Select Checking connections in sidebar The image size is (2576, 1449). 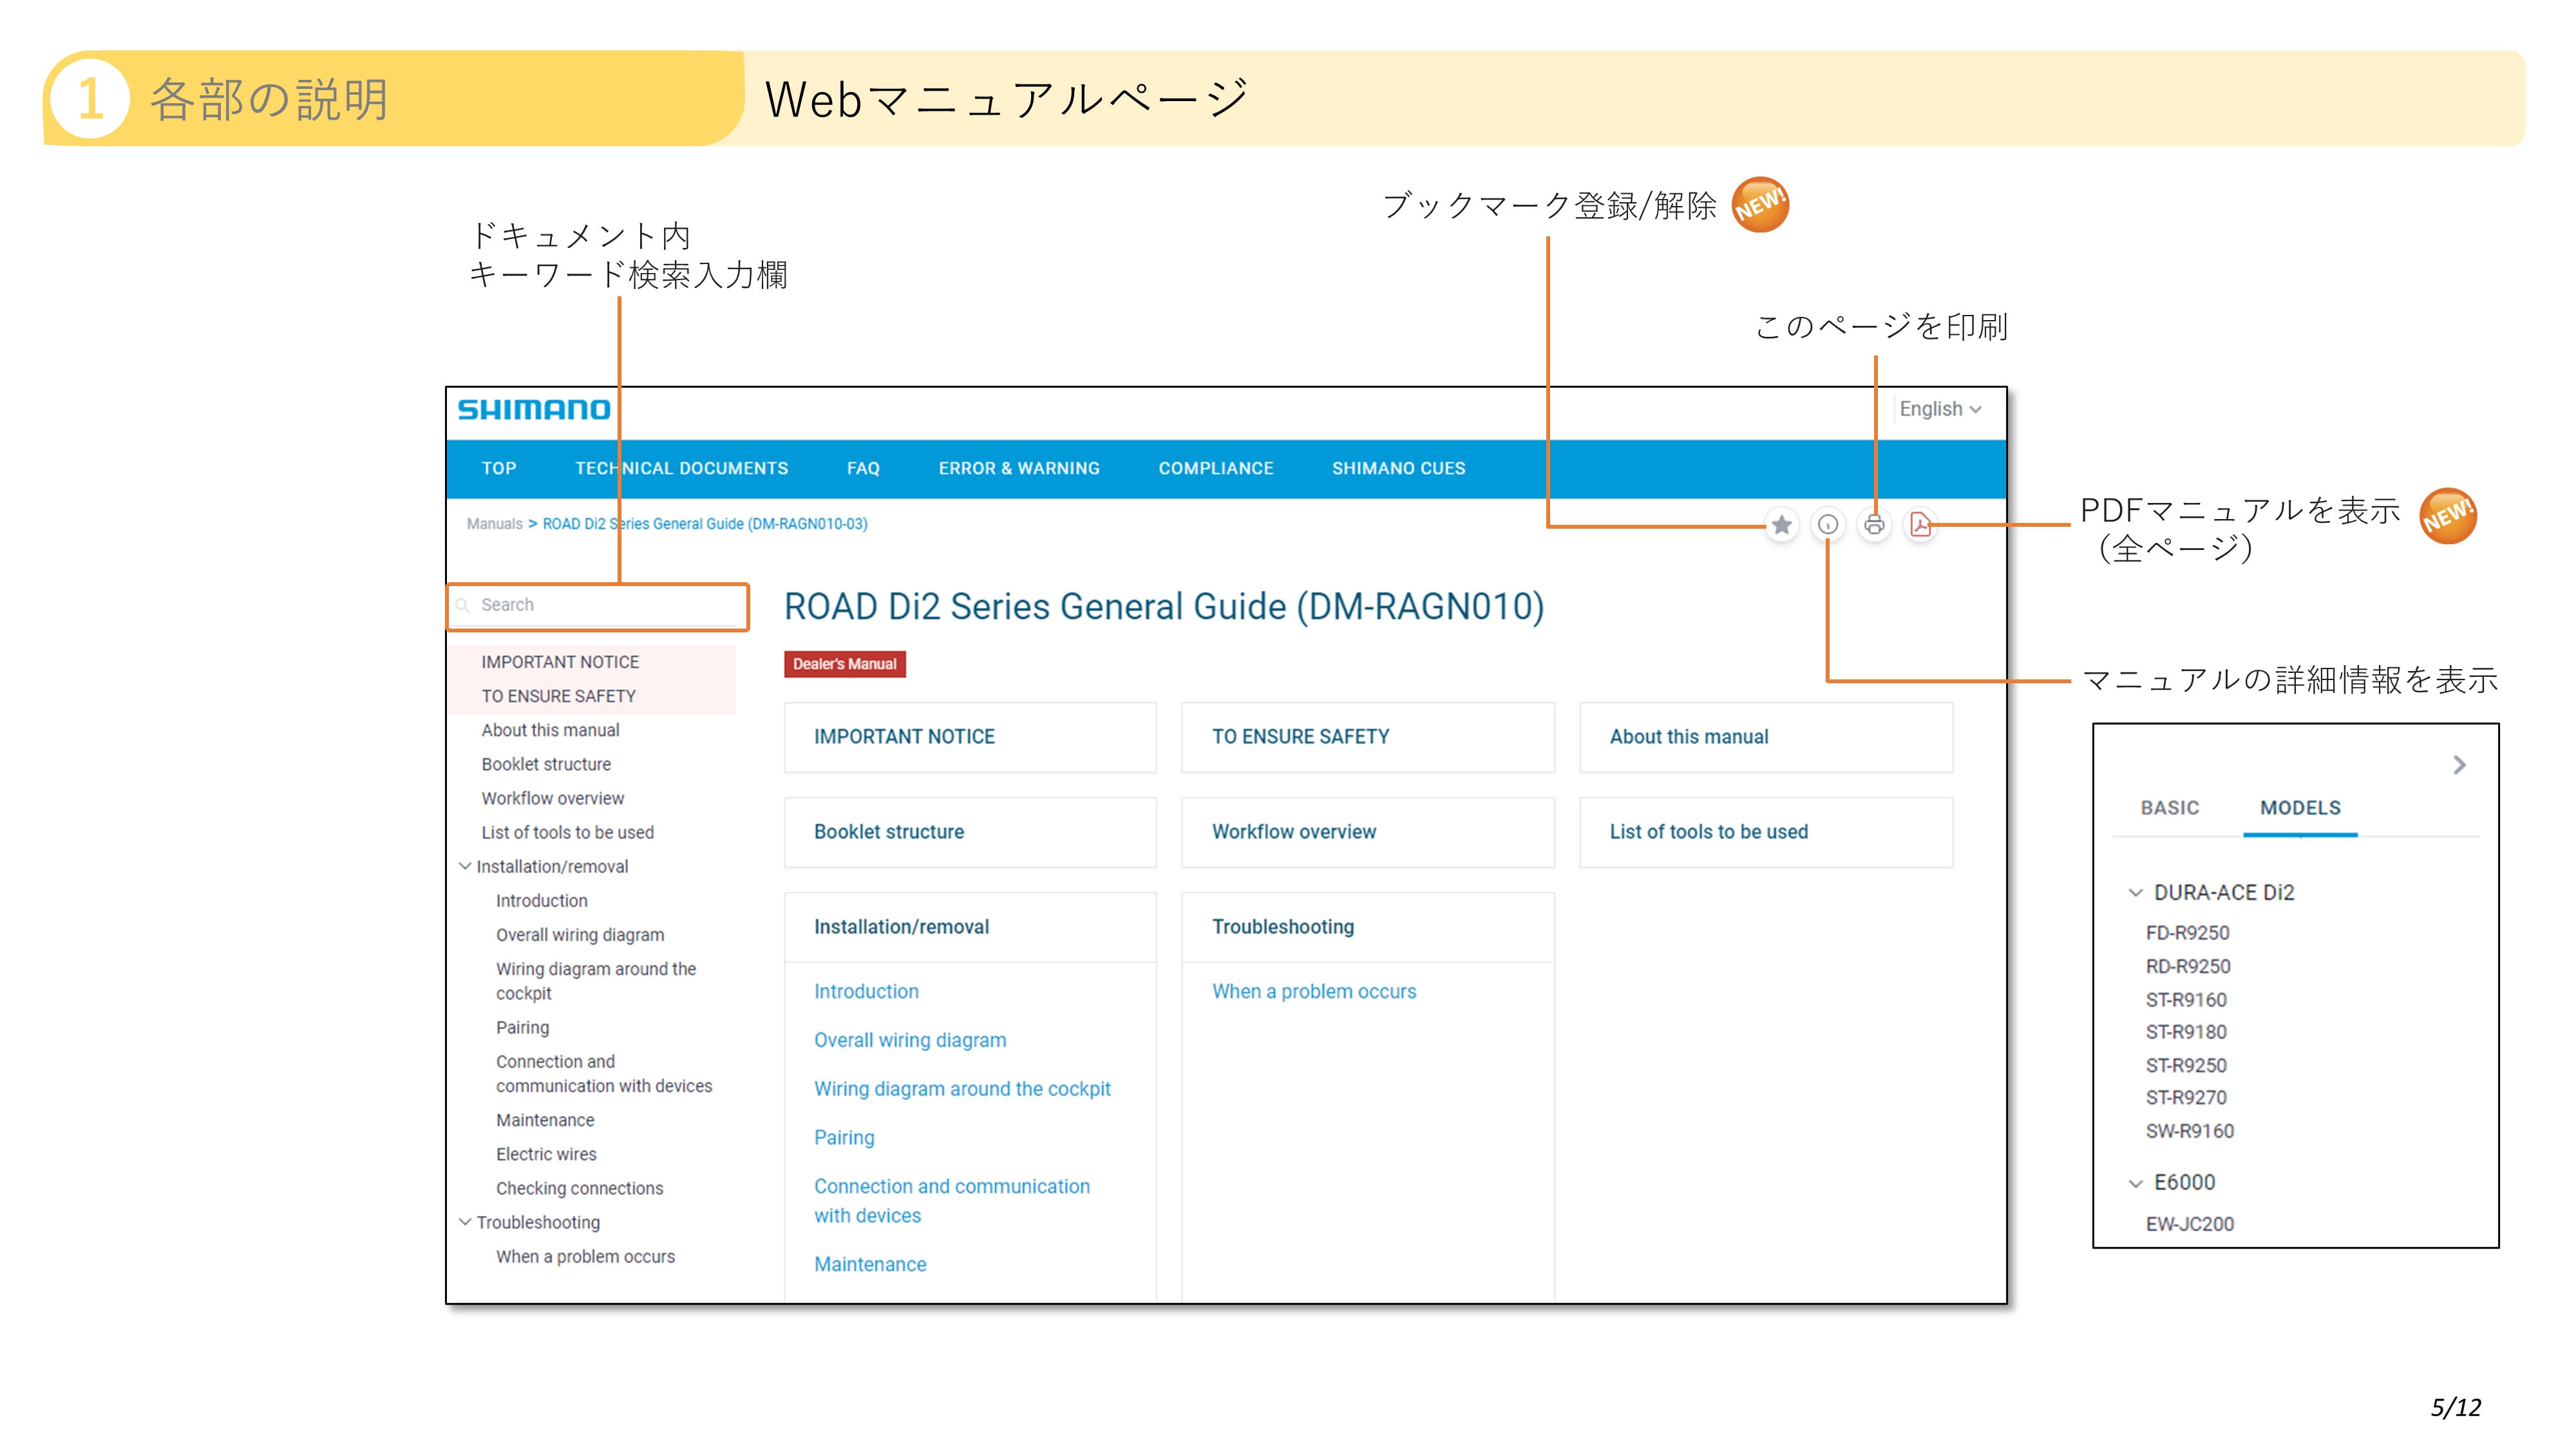579,1188
